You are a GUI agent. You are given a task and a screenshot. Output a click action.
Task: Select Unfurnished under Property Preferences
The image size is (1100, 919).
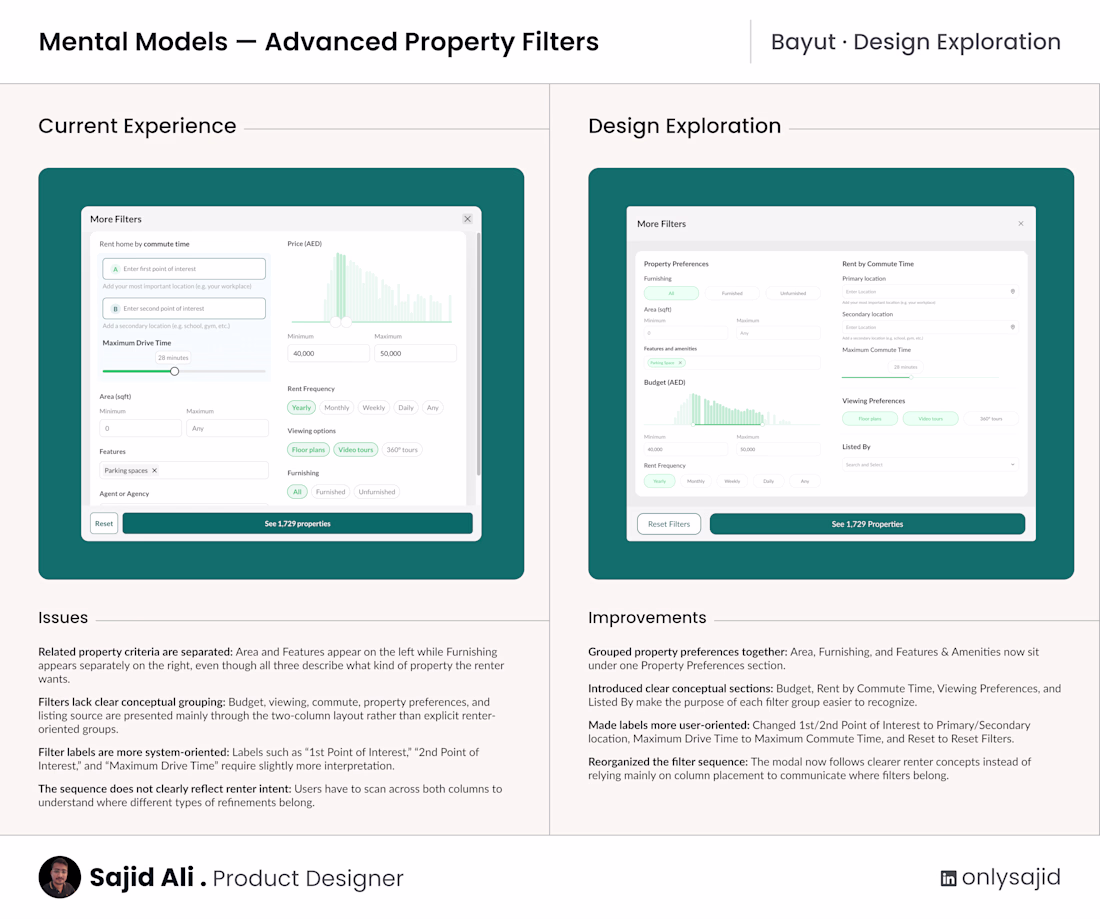pyautogui.click(x=793, y=293)
